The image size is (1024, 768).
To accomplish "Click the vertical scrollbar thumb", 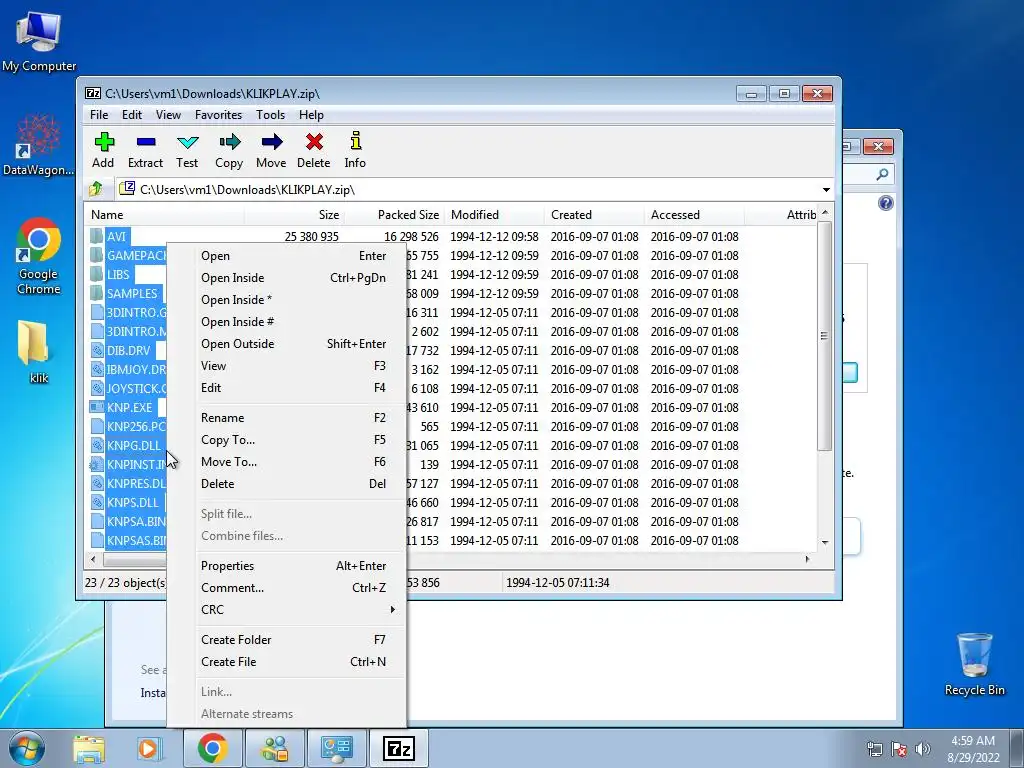I will 824,336.
